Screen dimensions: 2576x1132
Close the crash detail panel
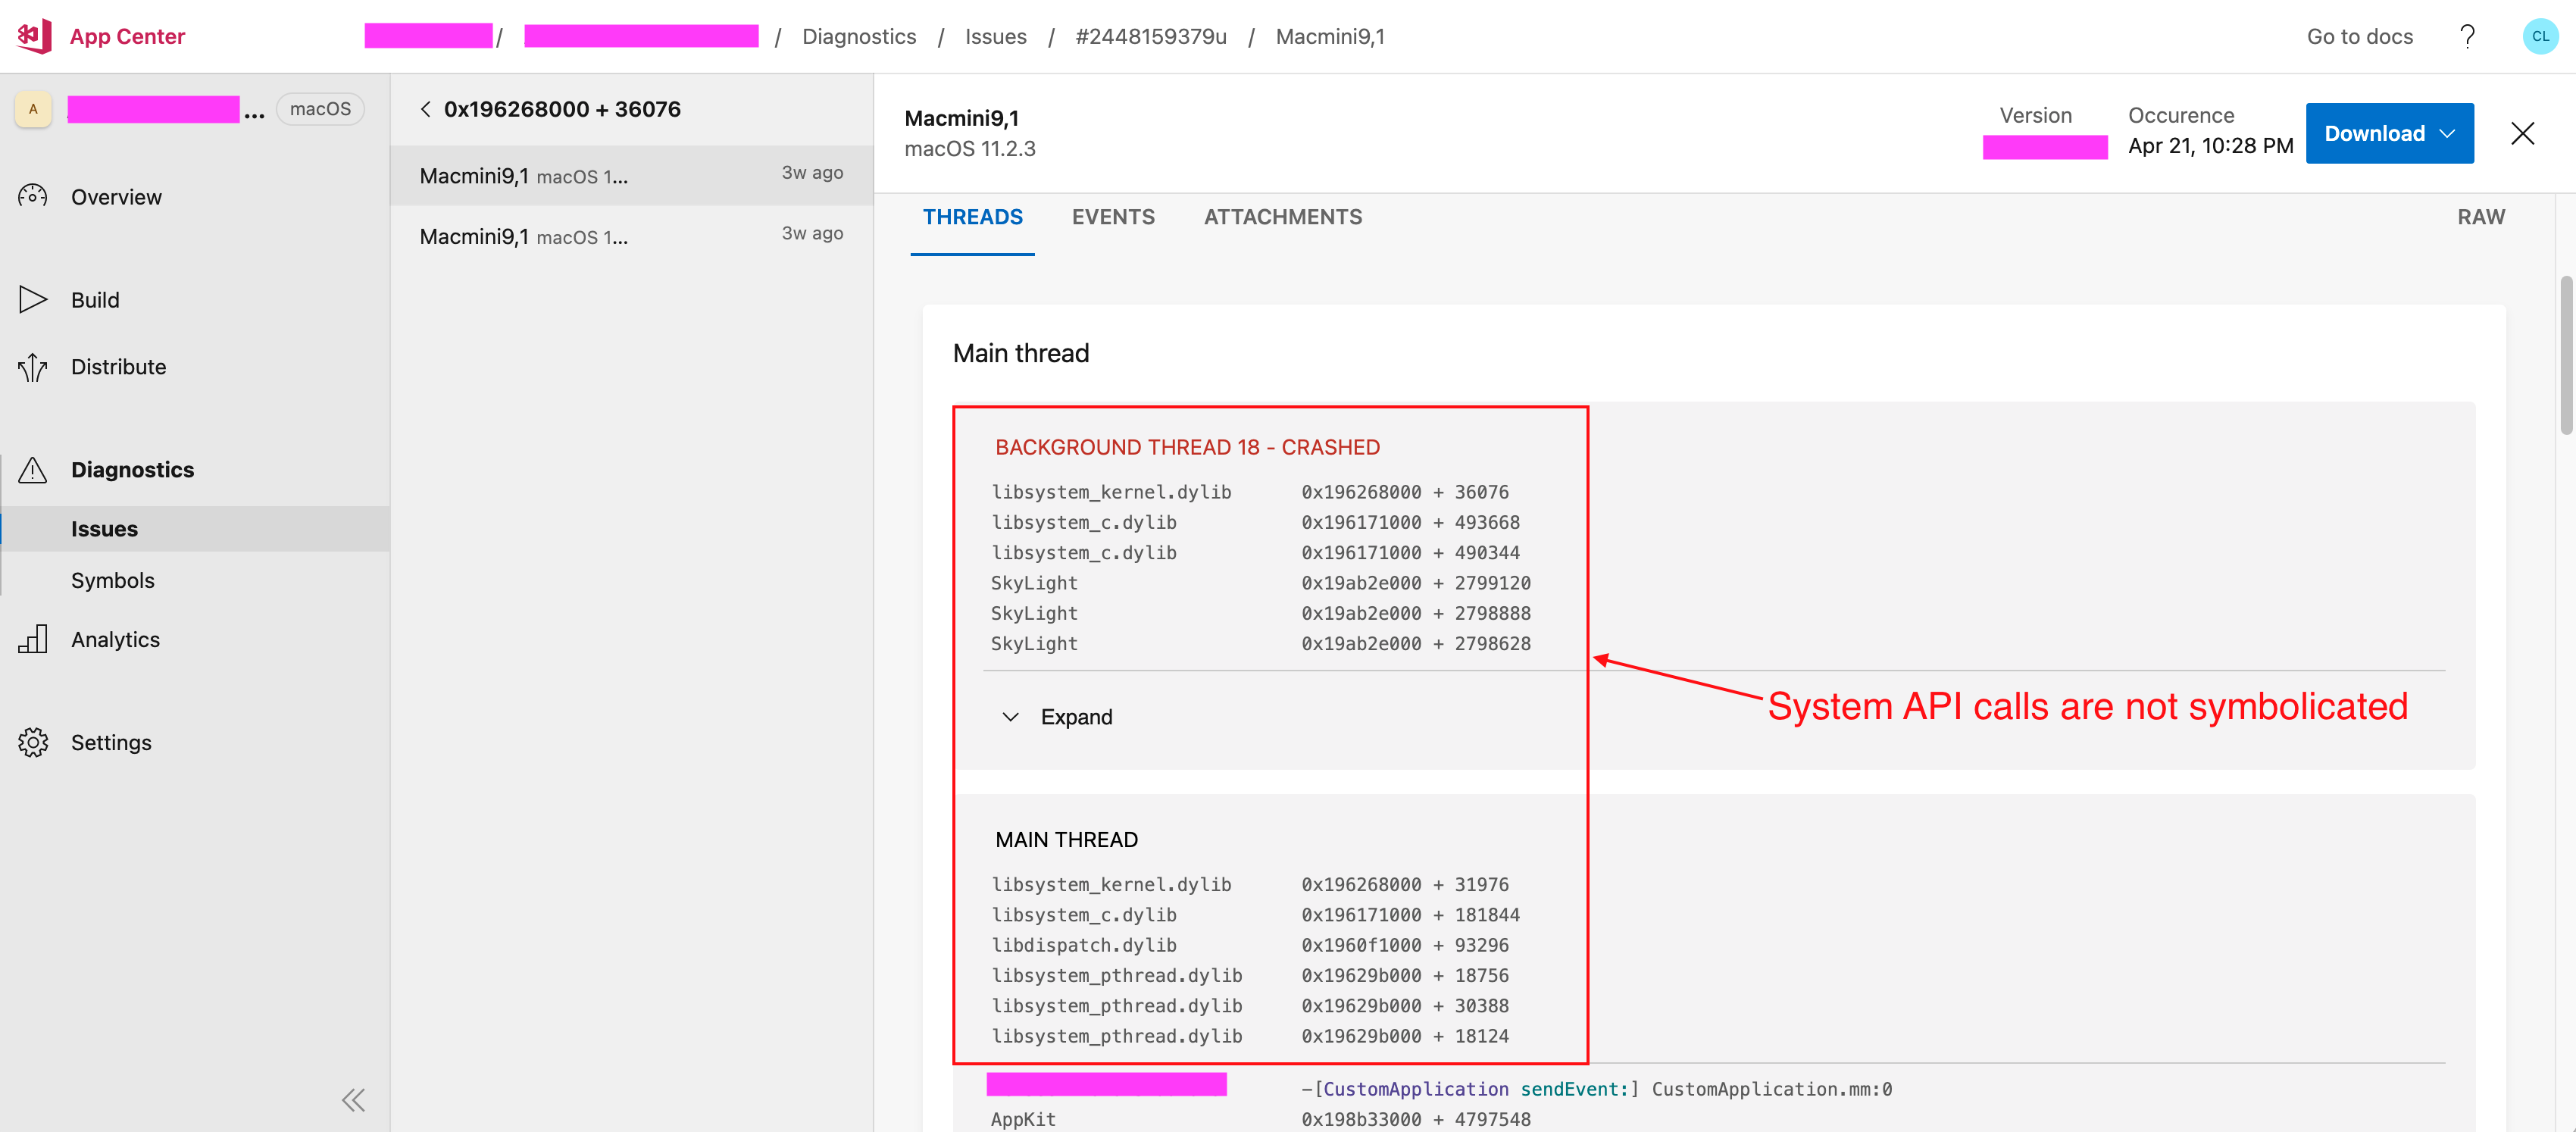[x=2522, y=133]
